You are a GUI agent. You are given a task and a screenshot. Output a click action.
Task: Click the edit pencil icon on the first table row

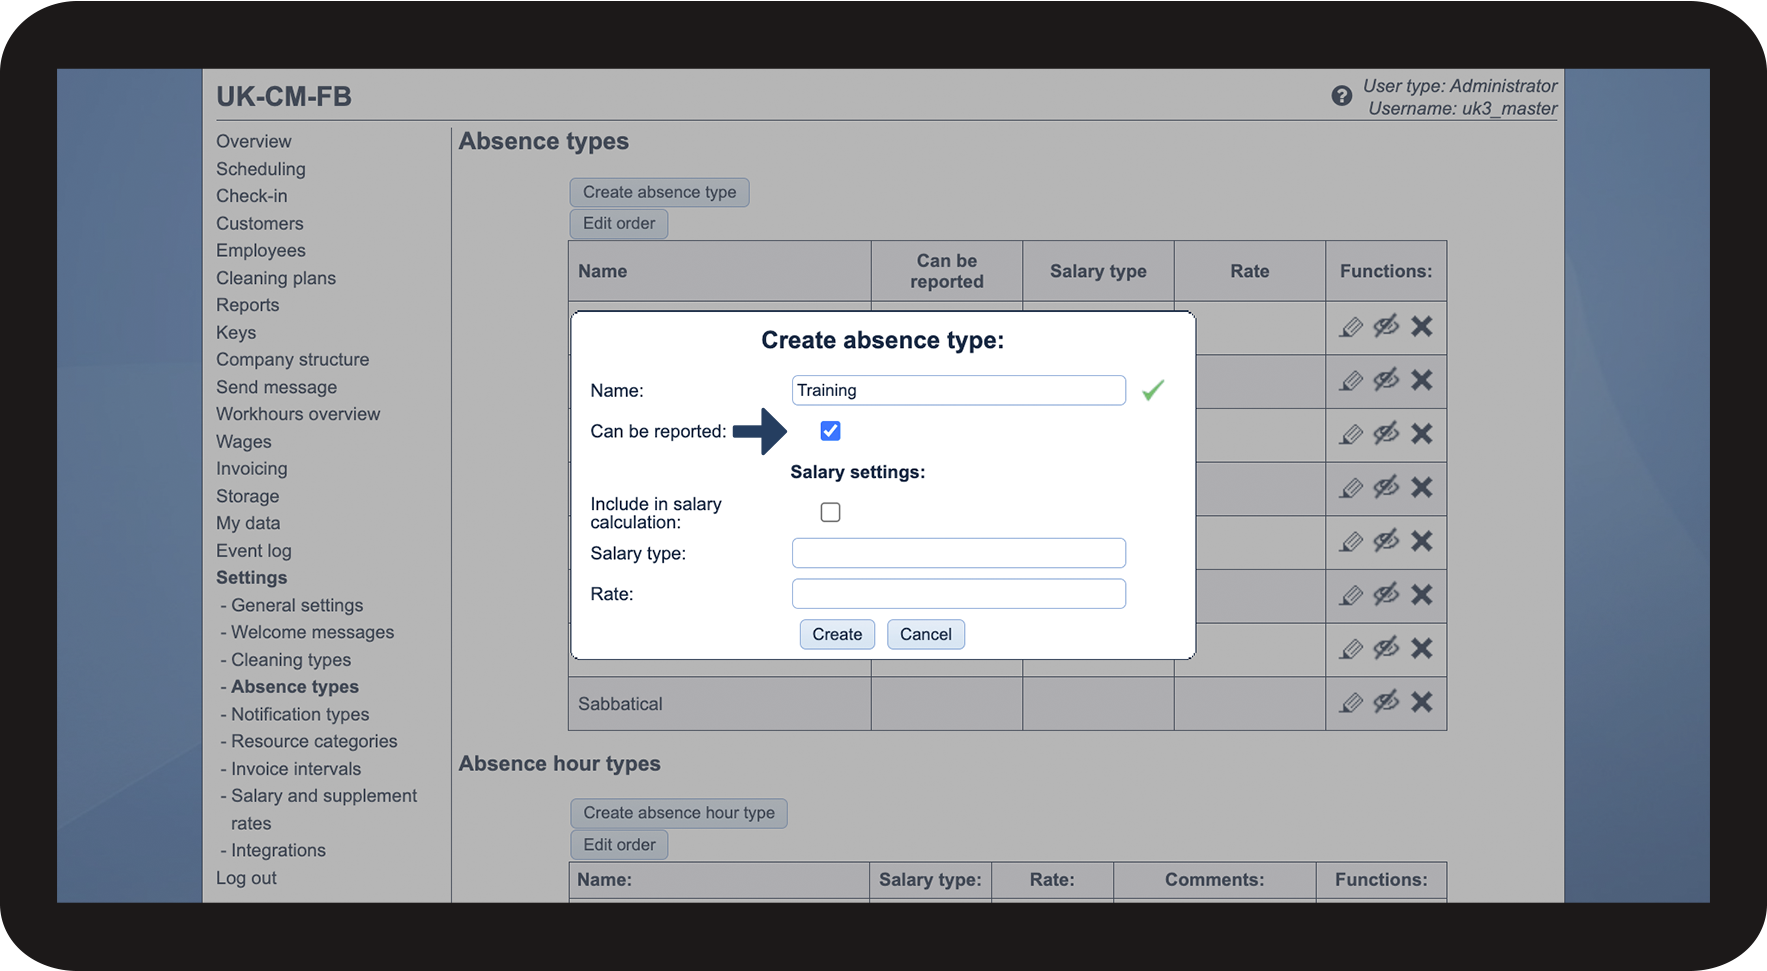point(1351,327)
